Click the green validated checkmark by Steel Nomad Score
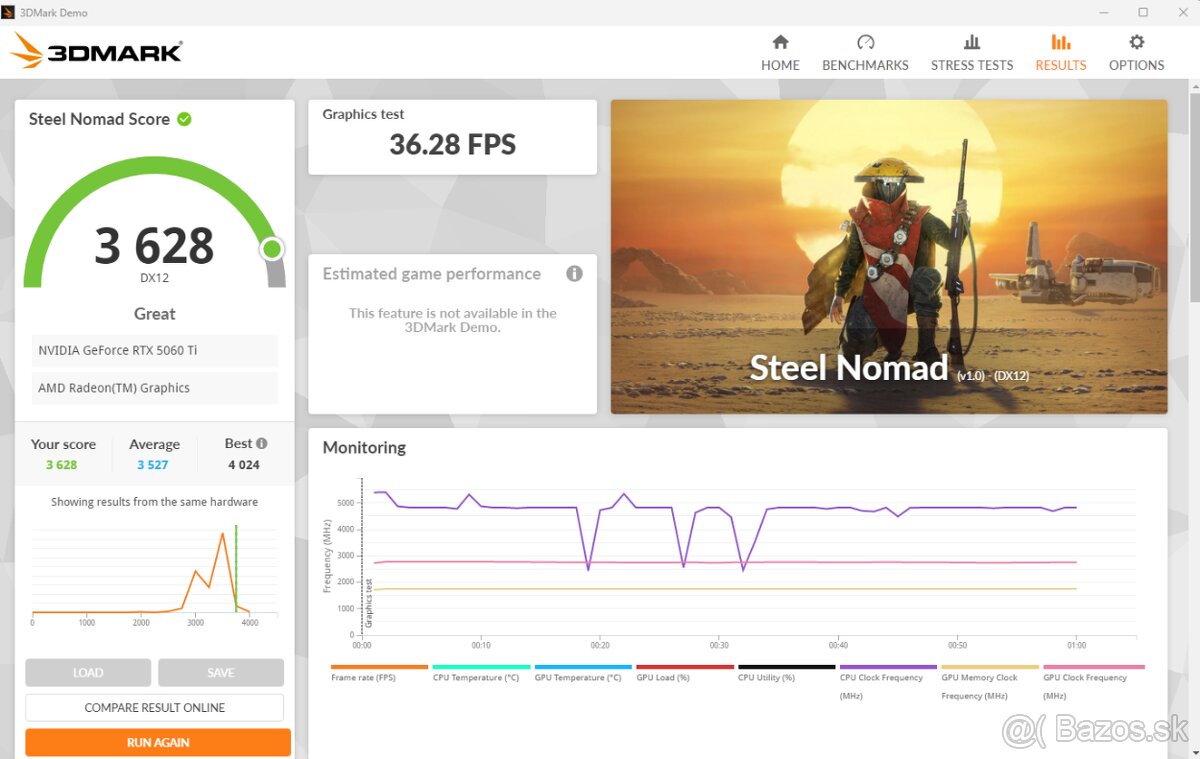Image resolution: width=1200 pixels, height=759 pixels. 184,119
